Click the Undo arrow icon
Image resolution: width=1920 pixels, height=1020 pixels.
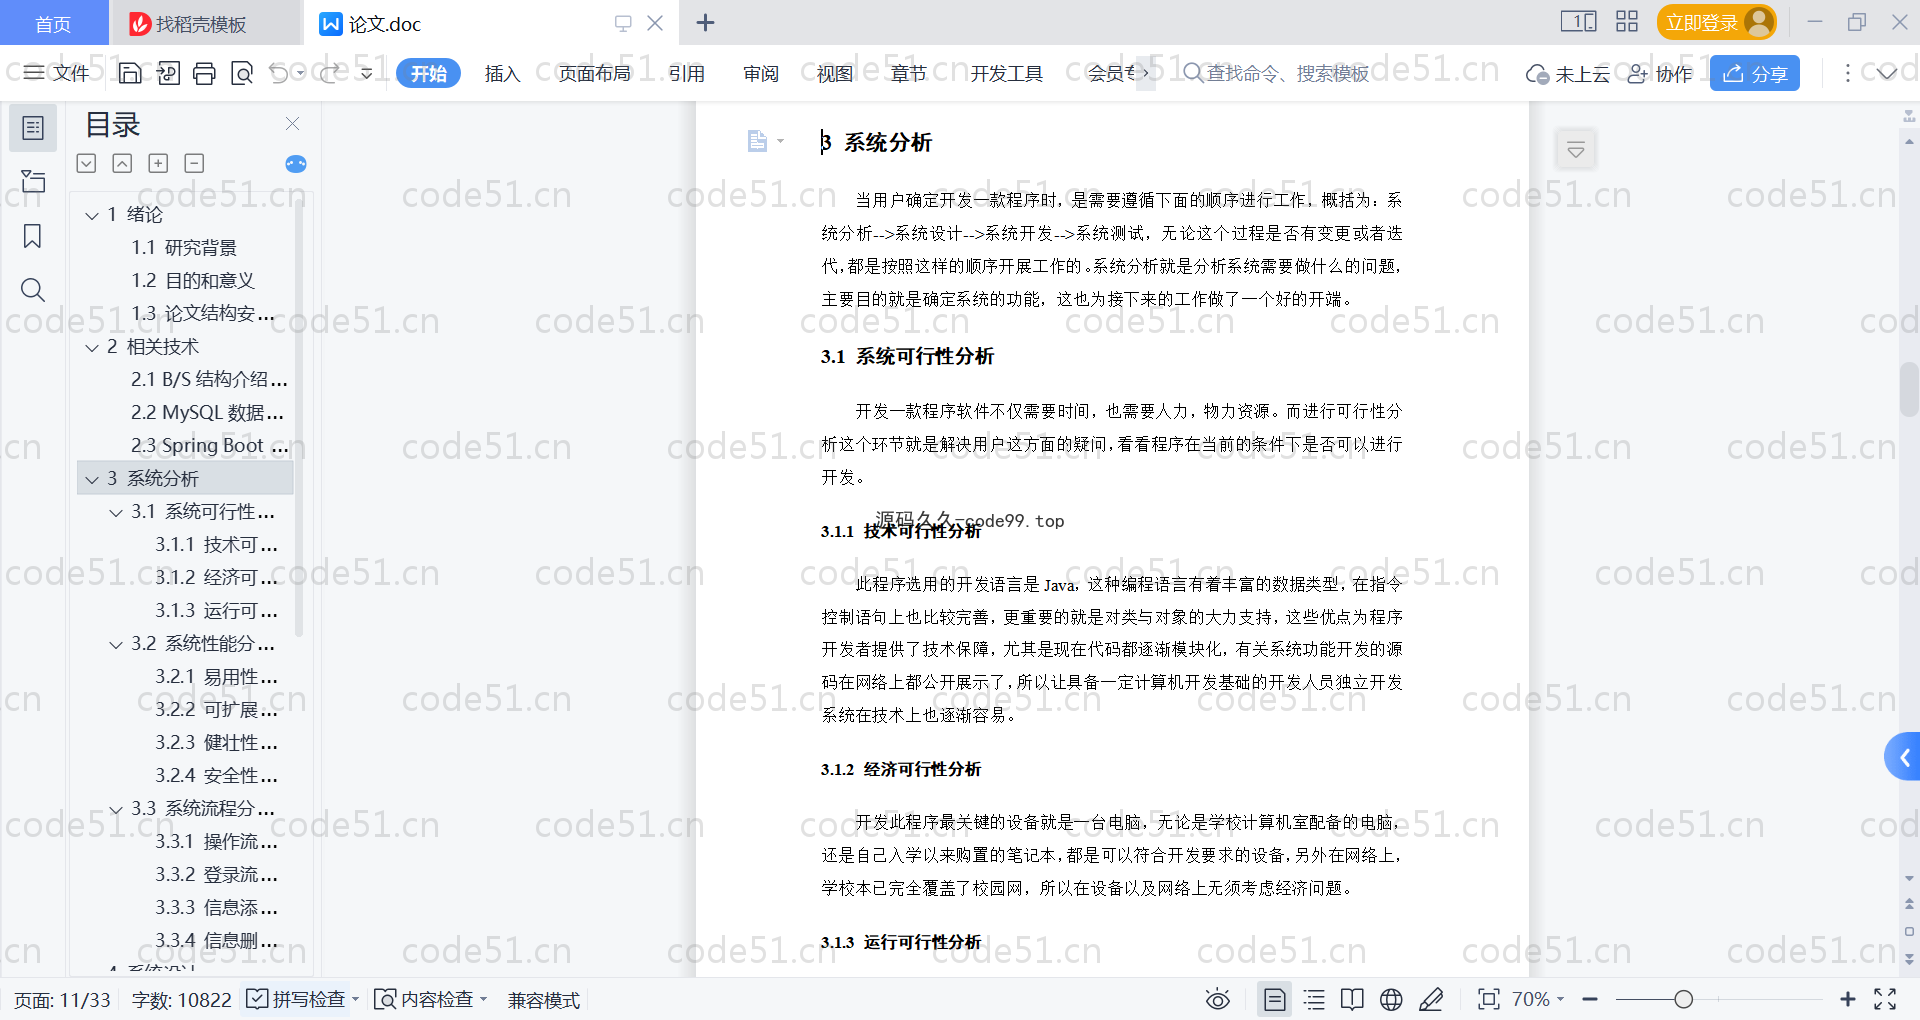pos(279,73)
